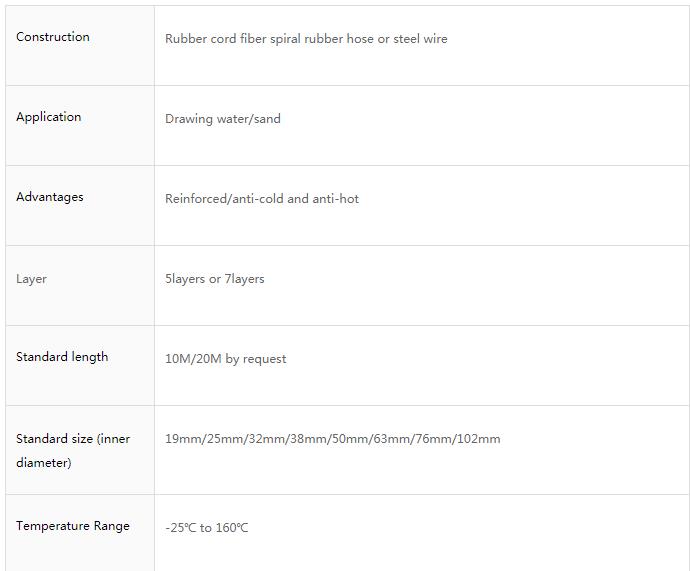Click the Standard size (inner diameter) label

[73, 450]
